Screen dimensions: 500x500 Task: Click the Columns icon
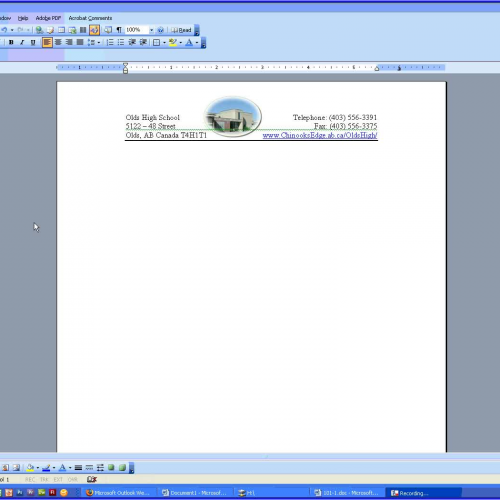[x=83, y=30]
